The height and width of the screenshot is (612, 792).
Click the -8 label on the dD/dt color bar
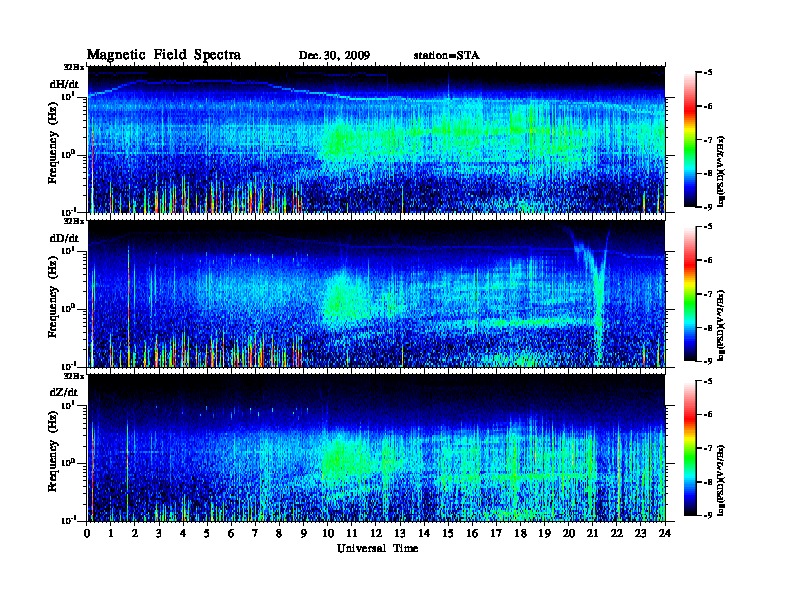(707, 328)
